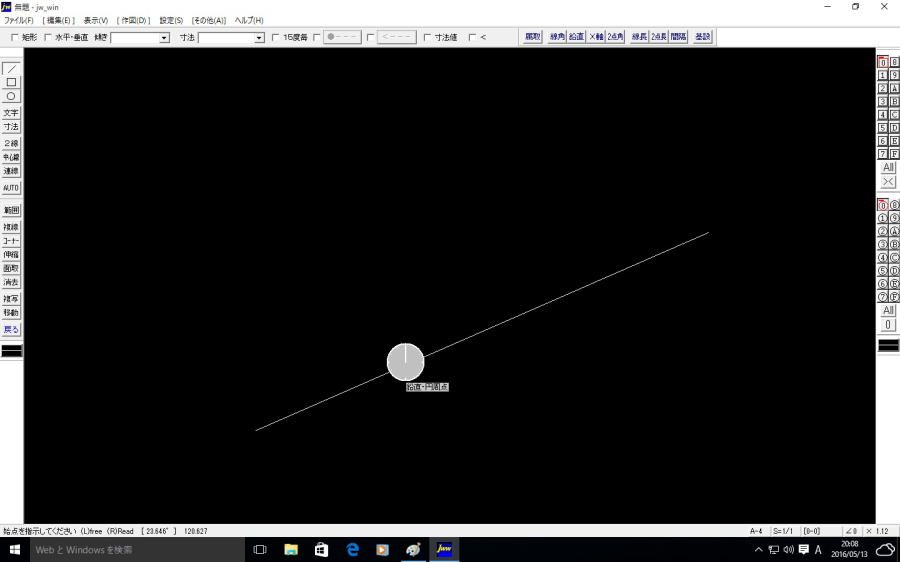
Task: Open the その他(A) menu
Action: (x=209, y=20)
